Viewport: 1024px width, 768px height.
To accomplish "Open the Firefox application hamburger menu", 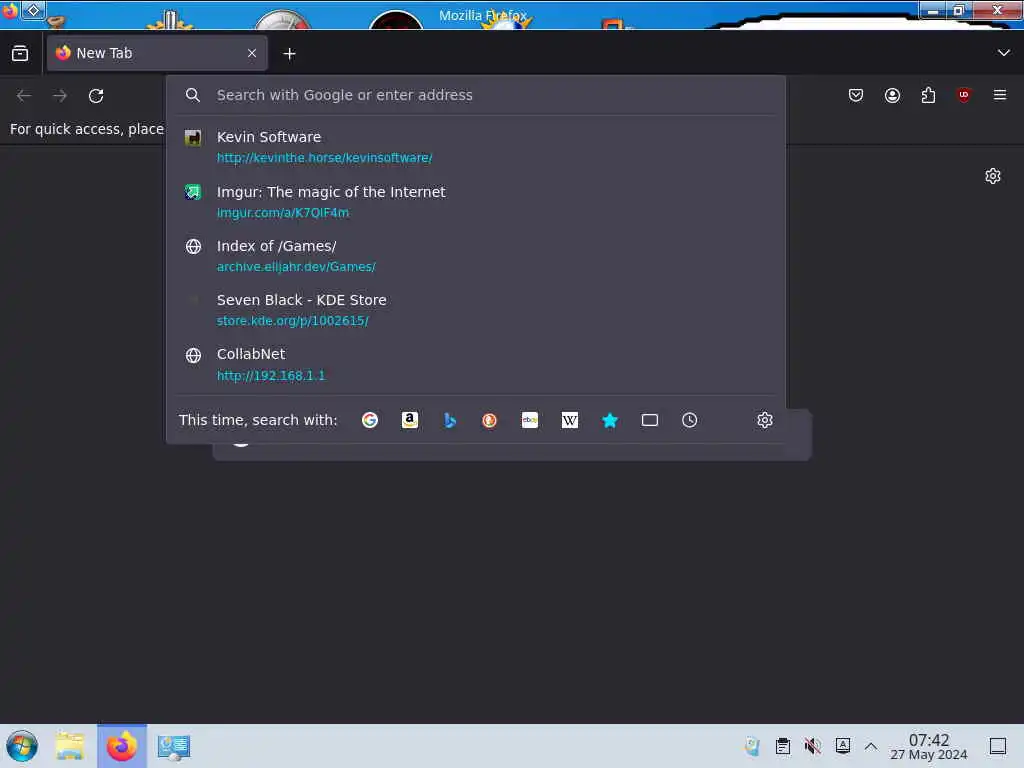I will tap(1000, 95).
